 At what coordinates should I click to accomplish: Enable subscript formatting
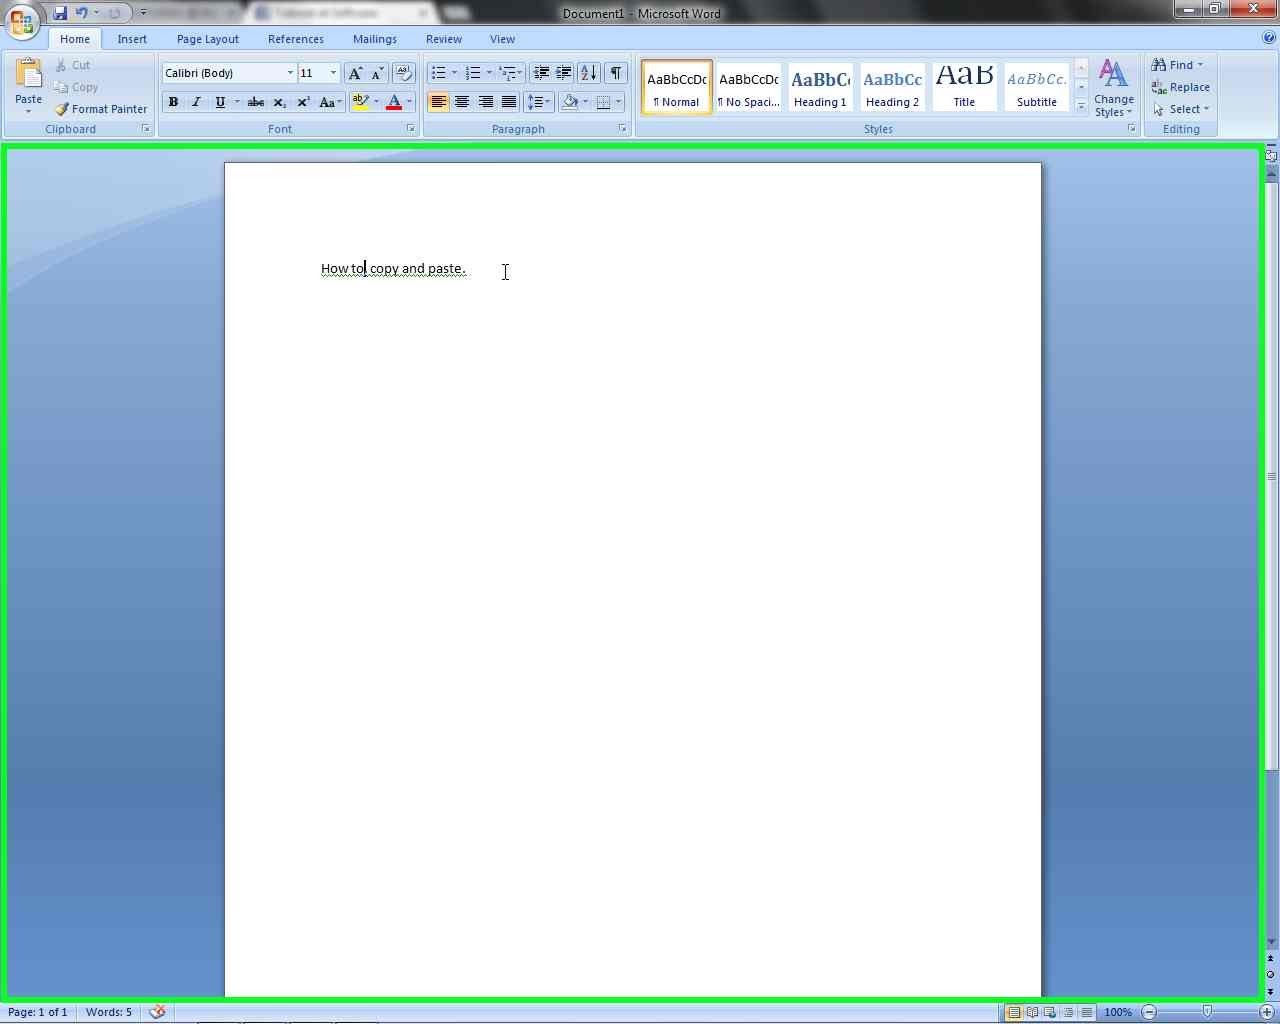coord(279,102)
